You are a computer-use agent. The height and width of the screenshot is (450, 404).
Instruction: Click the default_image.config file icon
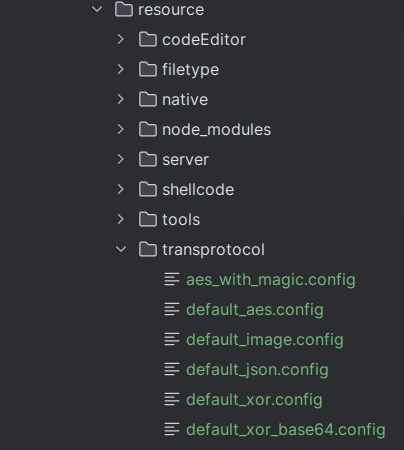click(172, 339)
